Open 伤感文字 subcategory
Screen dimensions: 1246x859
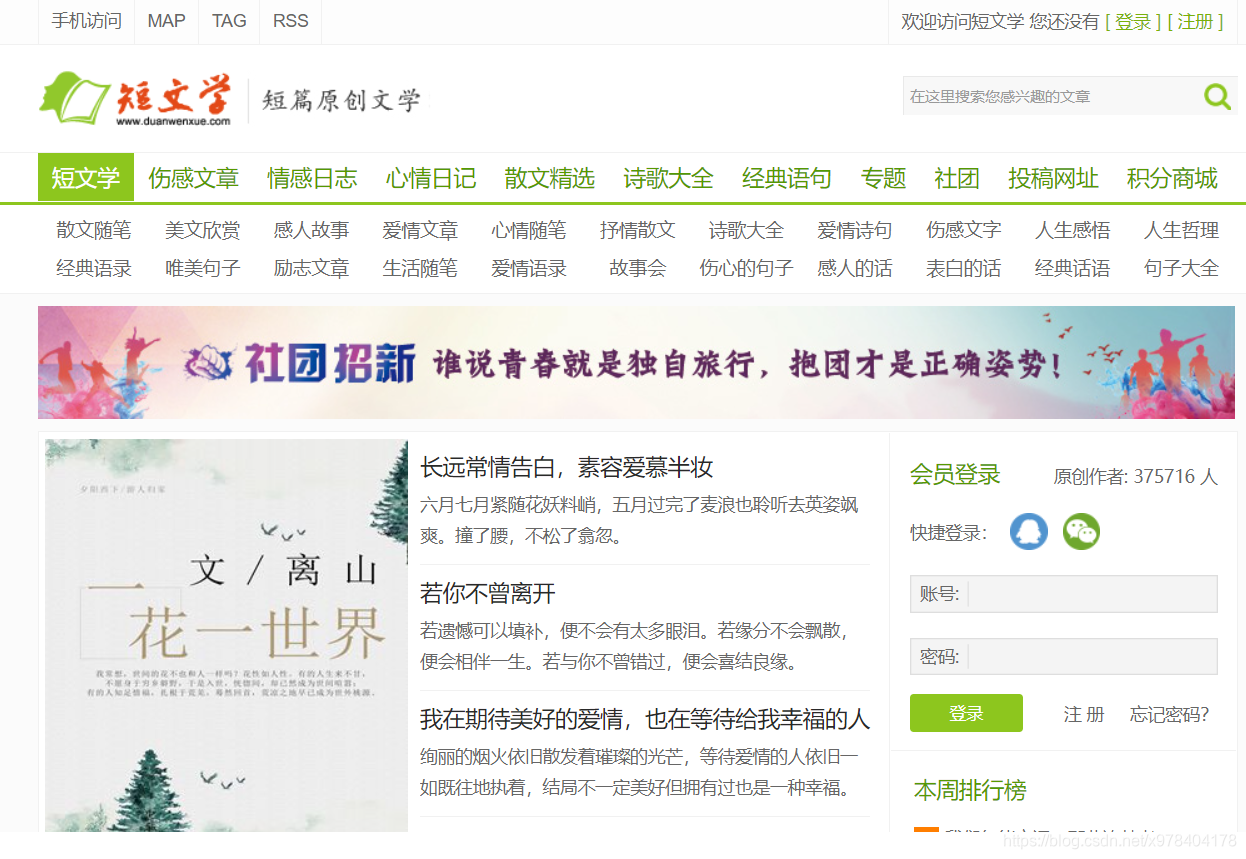click(x=964, y=230)
